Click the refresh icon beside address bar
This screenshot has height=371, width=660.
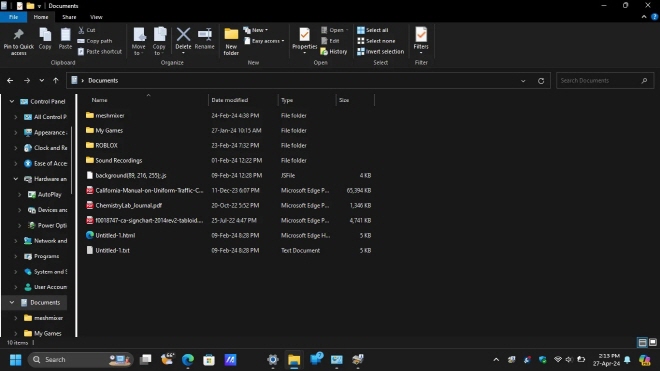541,81
